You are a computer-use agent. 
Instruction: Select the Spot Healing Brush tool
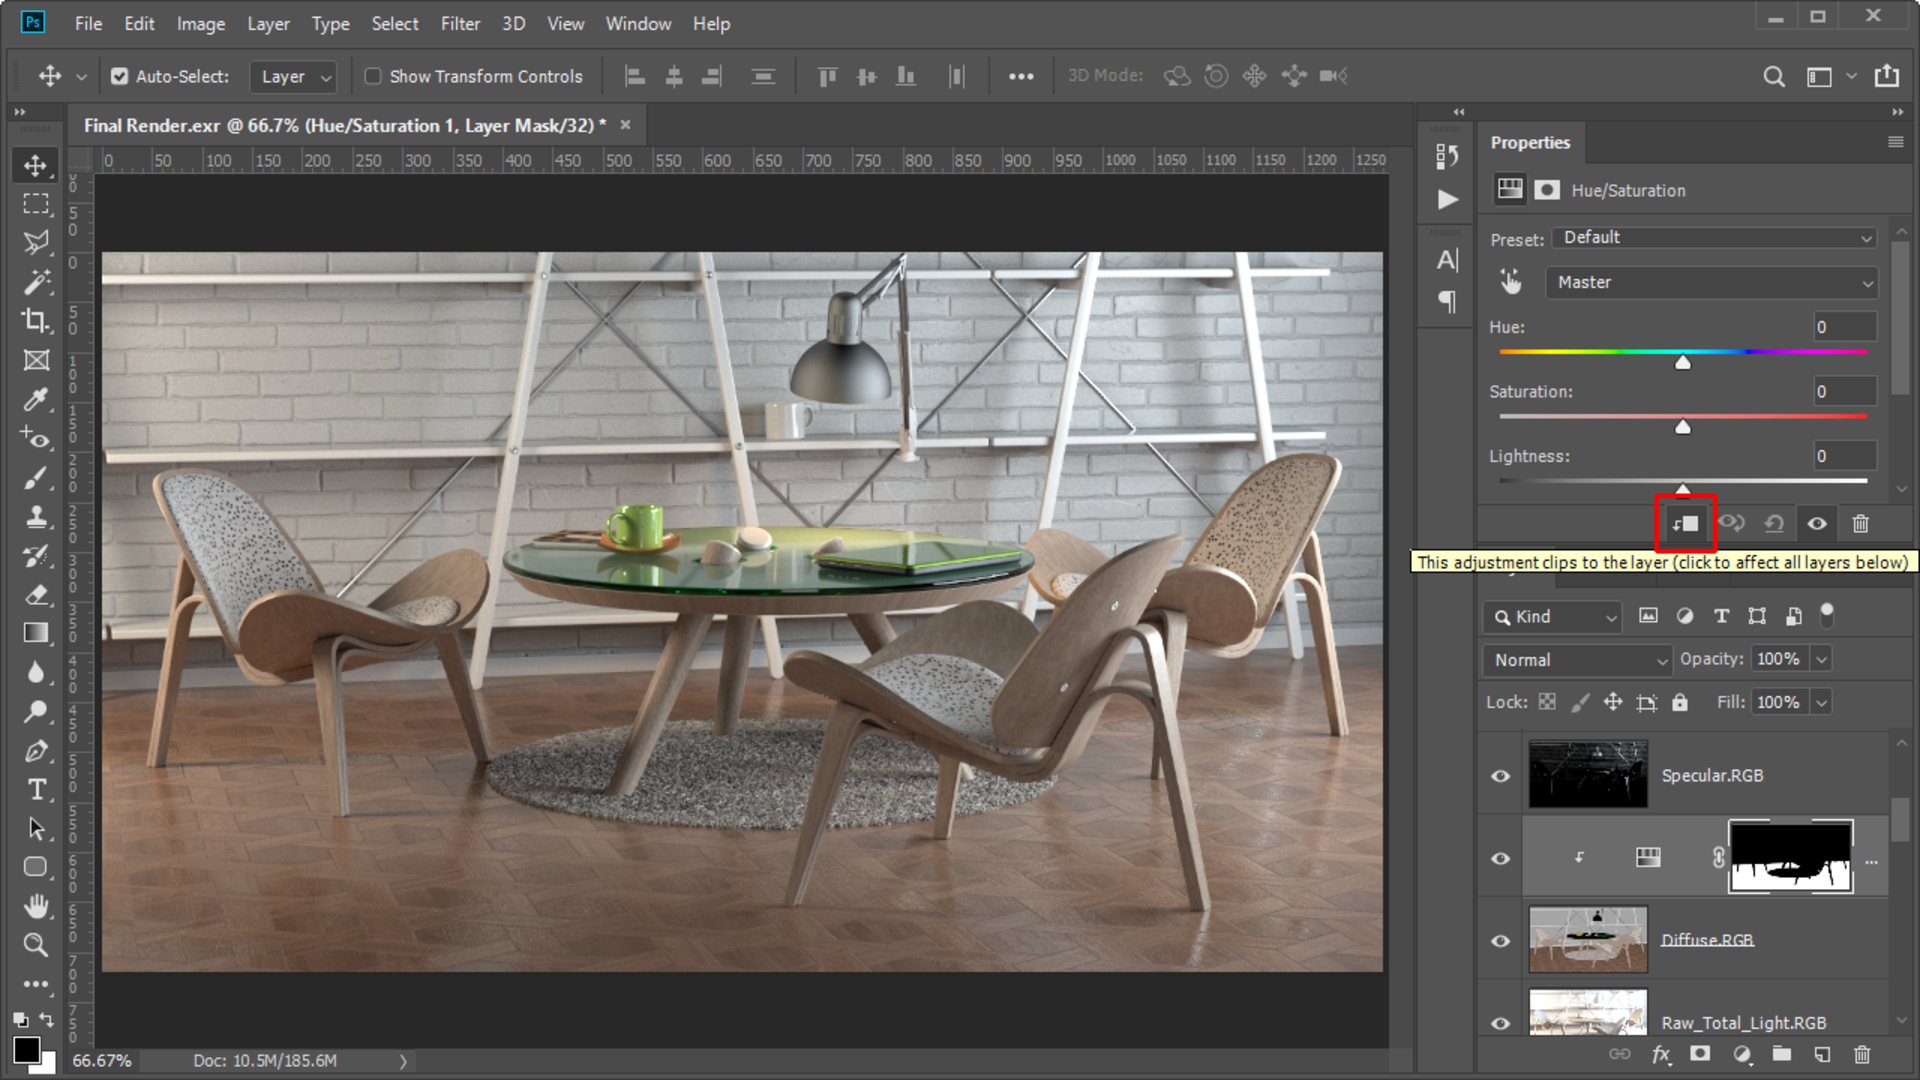pos(36,438)
